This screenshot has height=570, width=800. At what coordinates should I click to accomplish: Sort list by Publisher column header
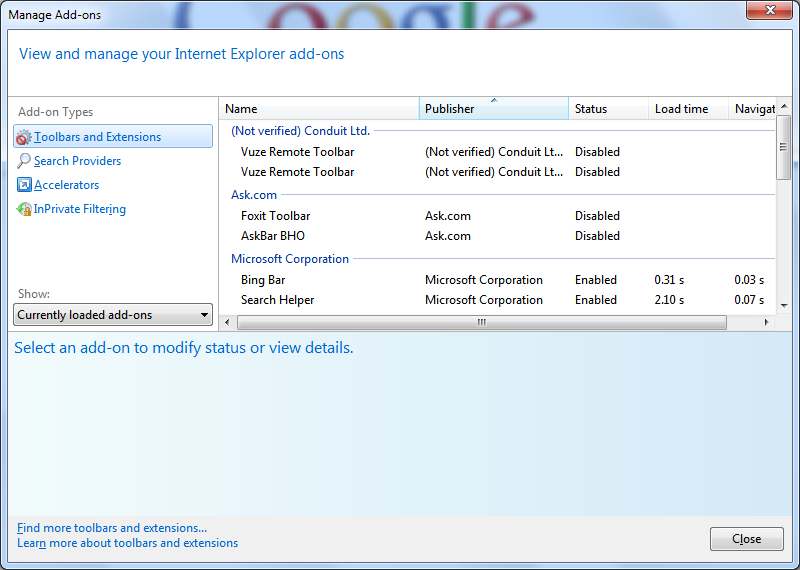tap(493, 109)
